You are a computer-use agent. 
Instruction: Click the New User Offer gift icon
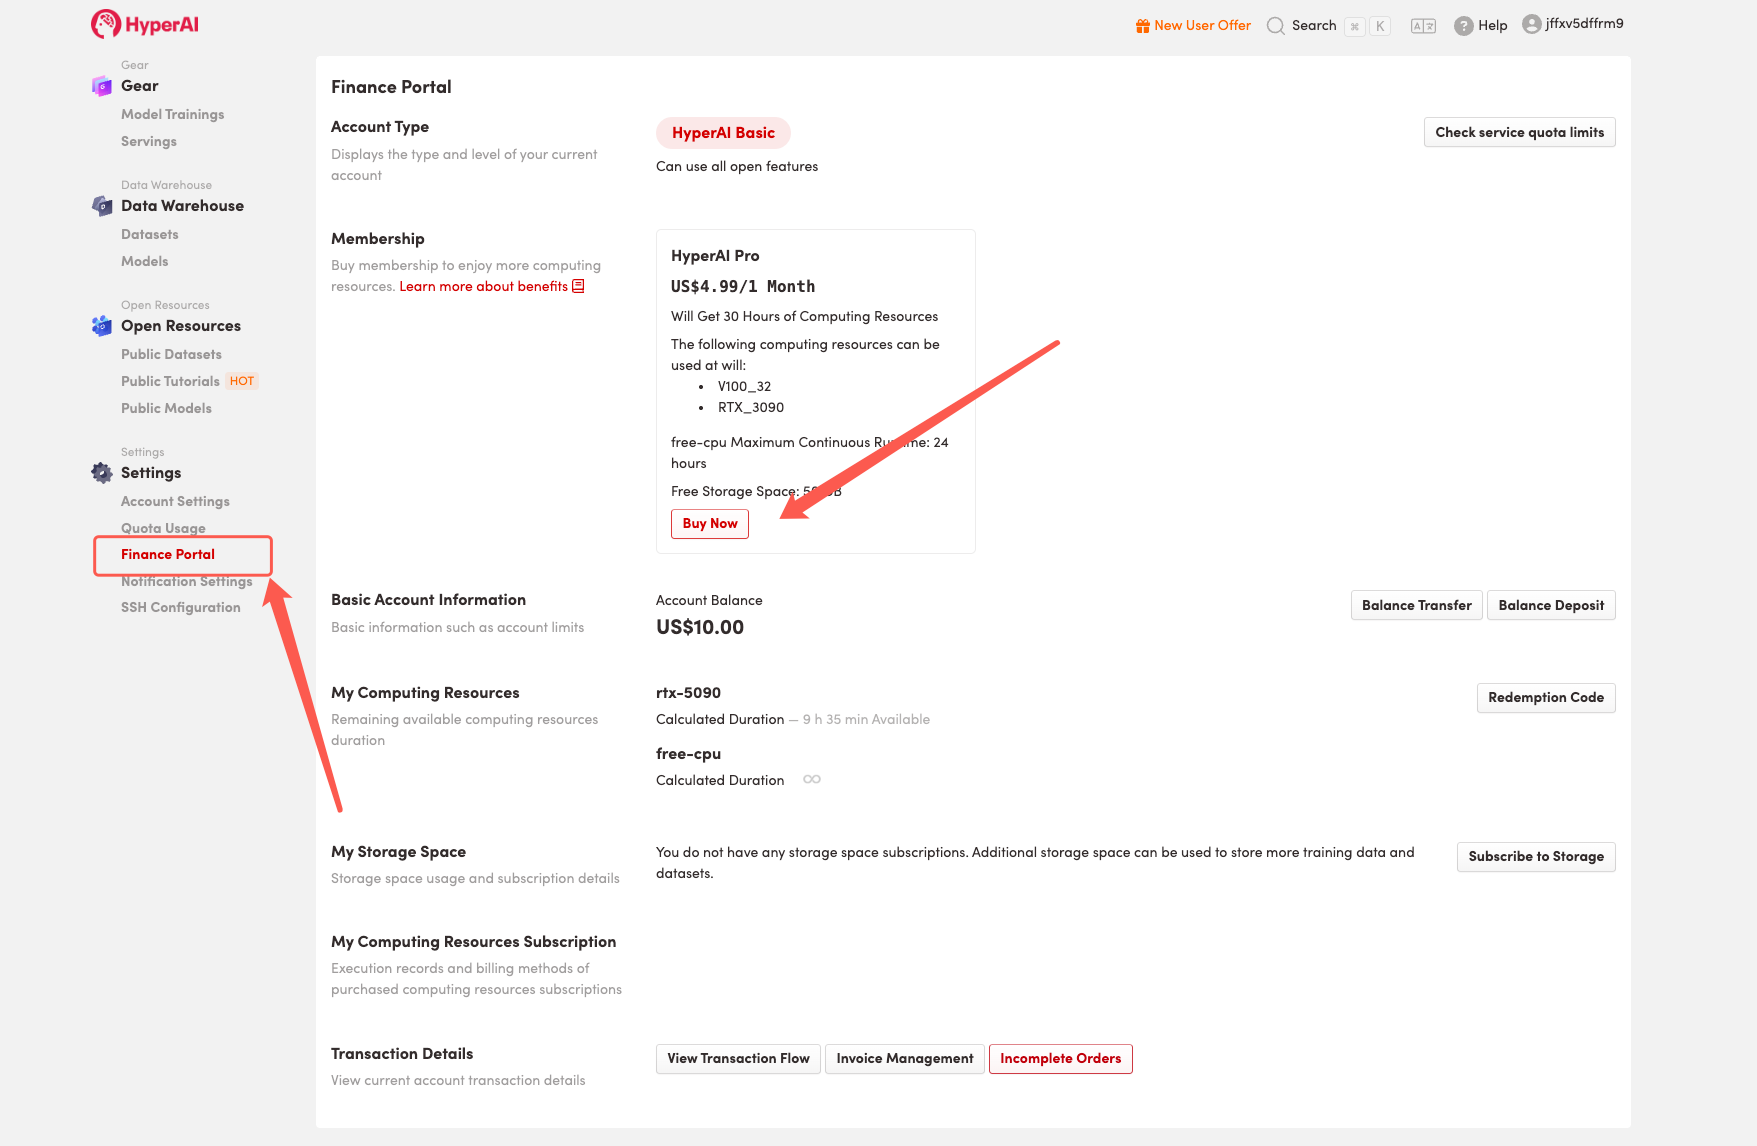click(x=1142, y=26)
